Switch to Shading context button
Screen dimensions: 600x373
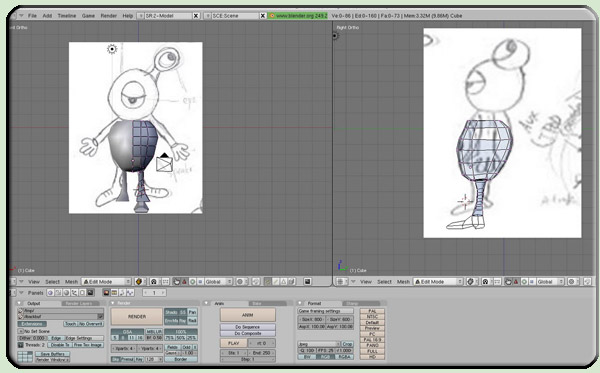click(x=66, y=293)
